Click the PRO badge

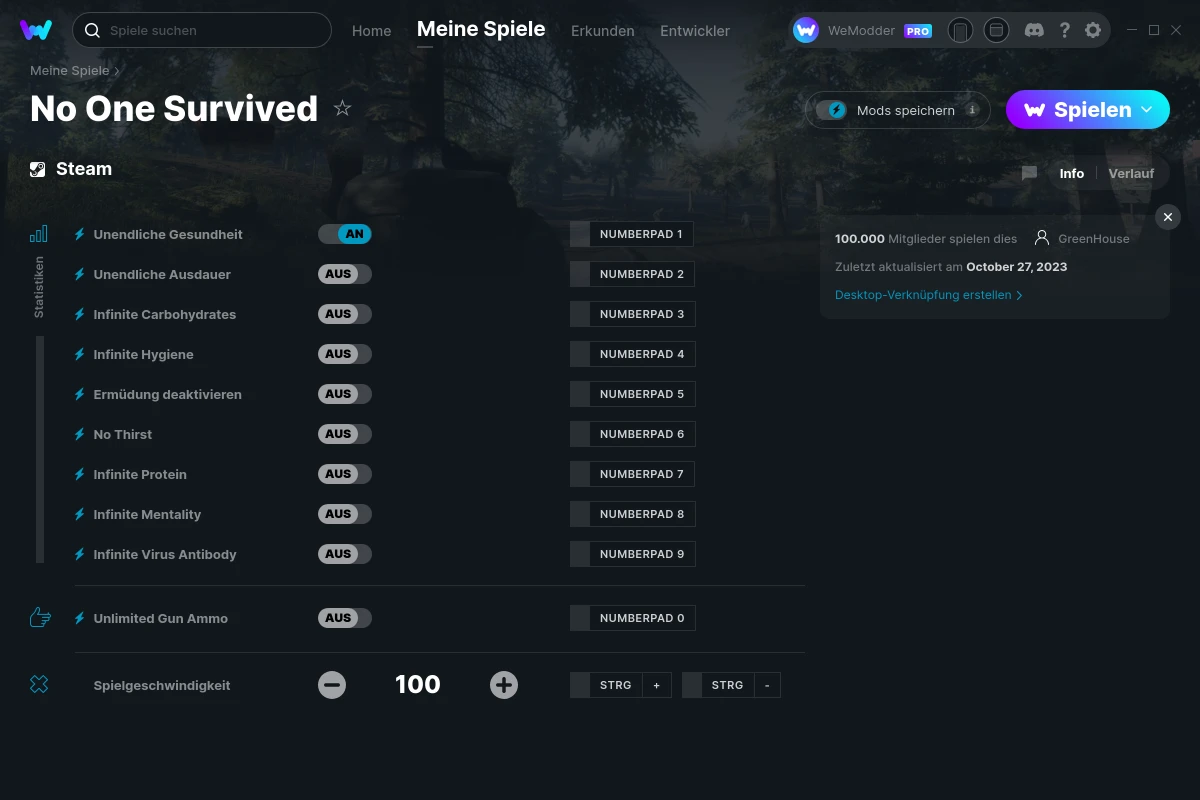918,31
